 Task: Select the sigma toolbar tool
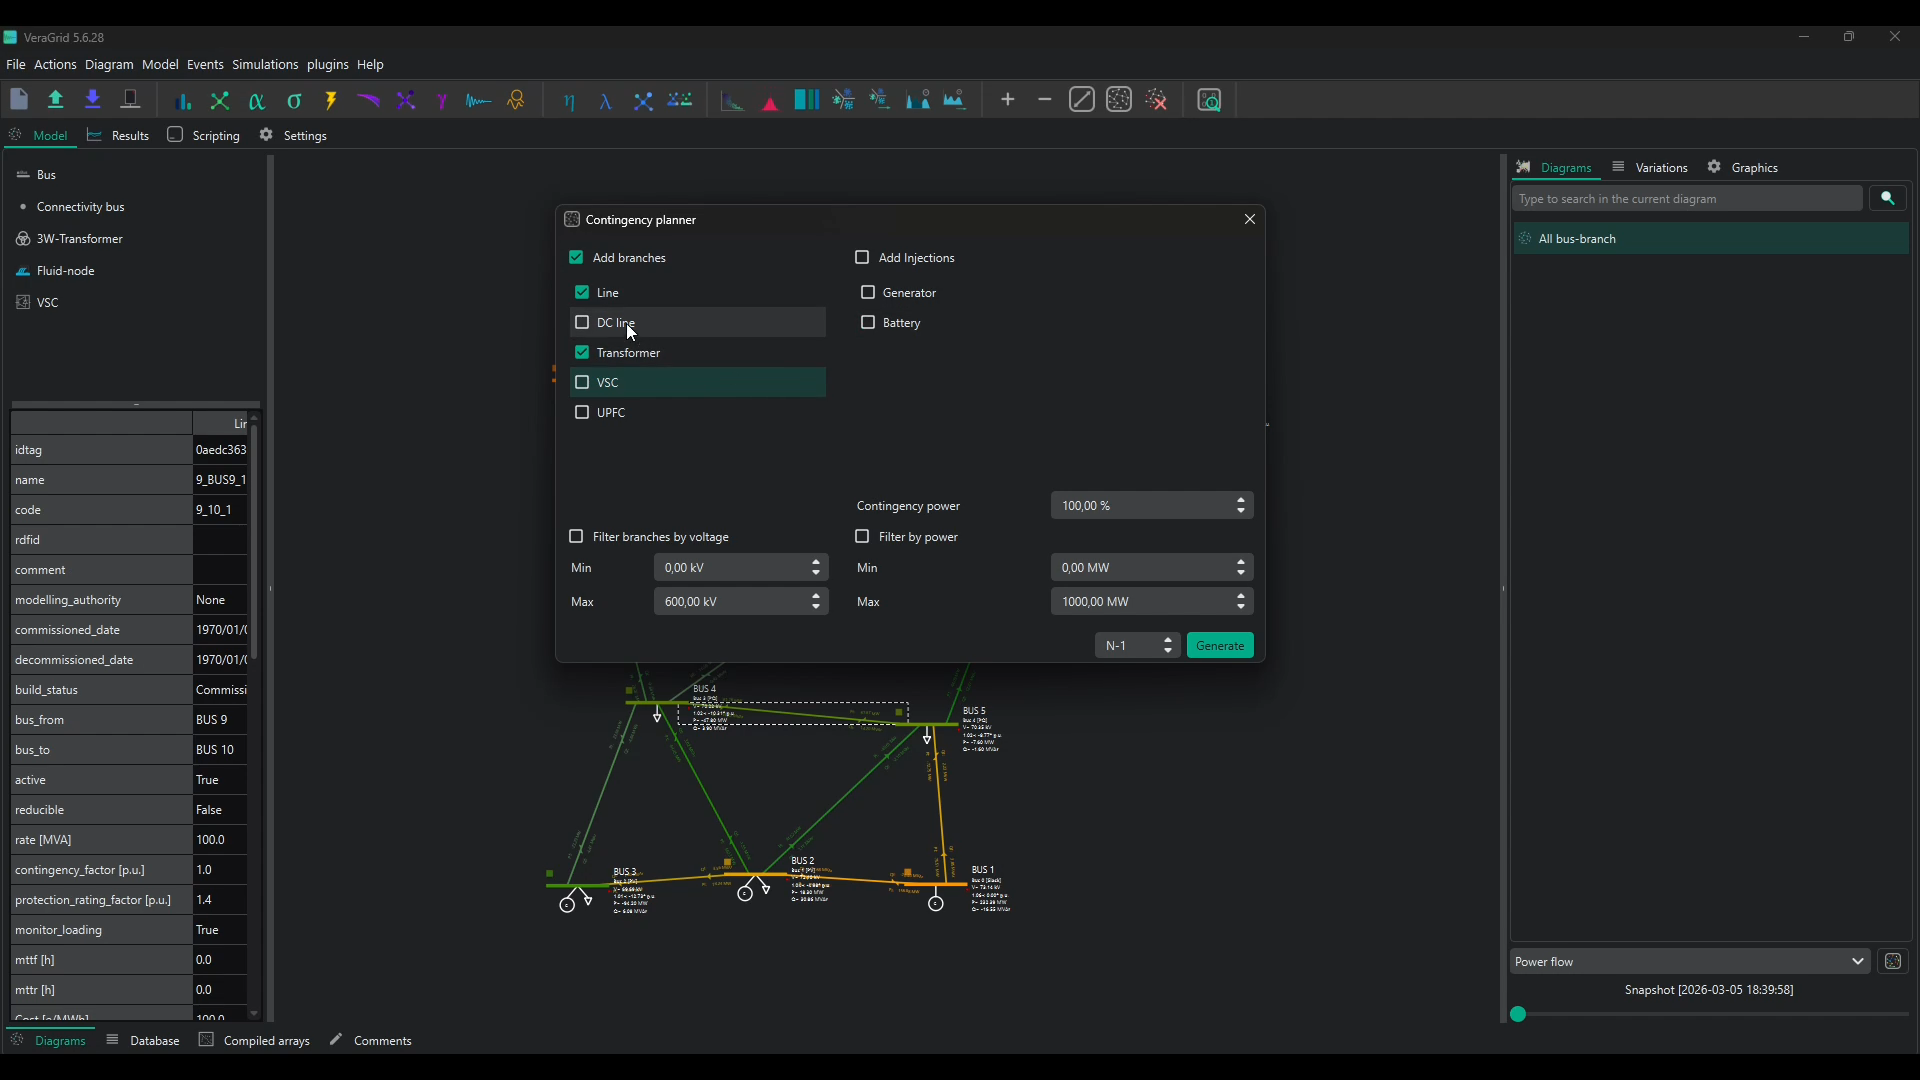[295, 100]
